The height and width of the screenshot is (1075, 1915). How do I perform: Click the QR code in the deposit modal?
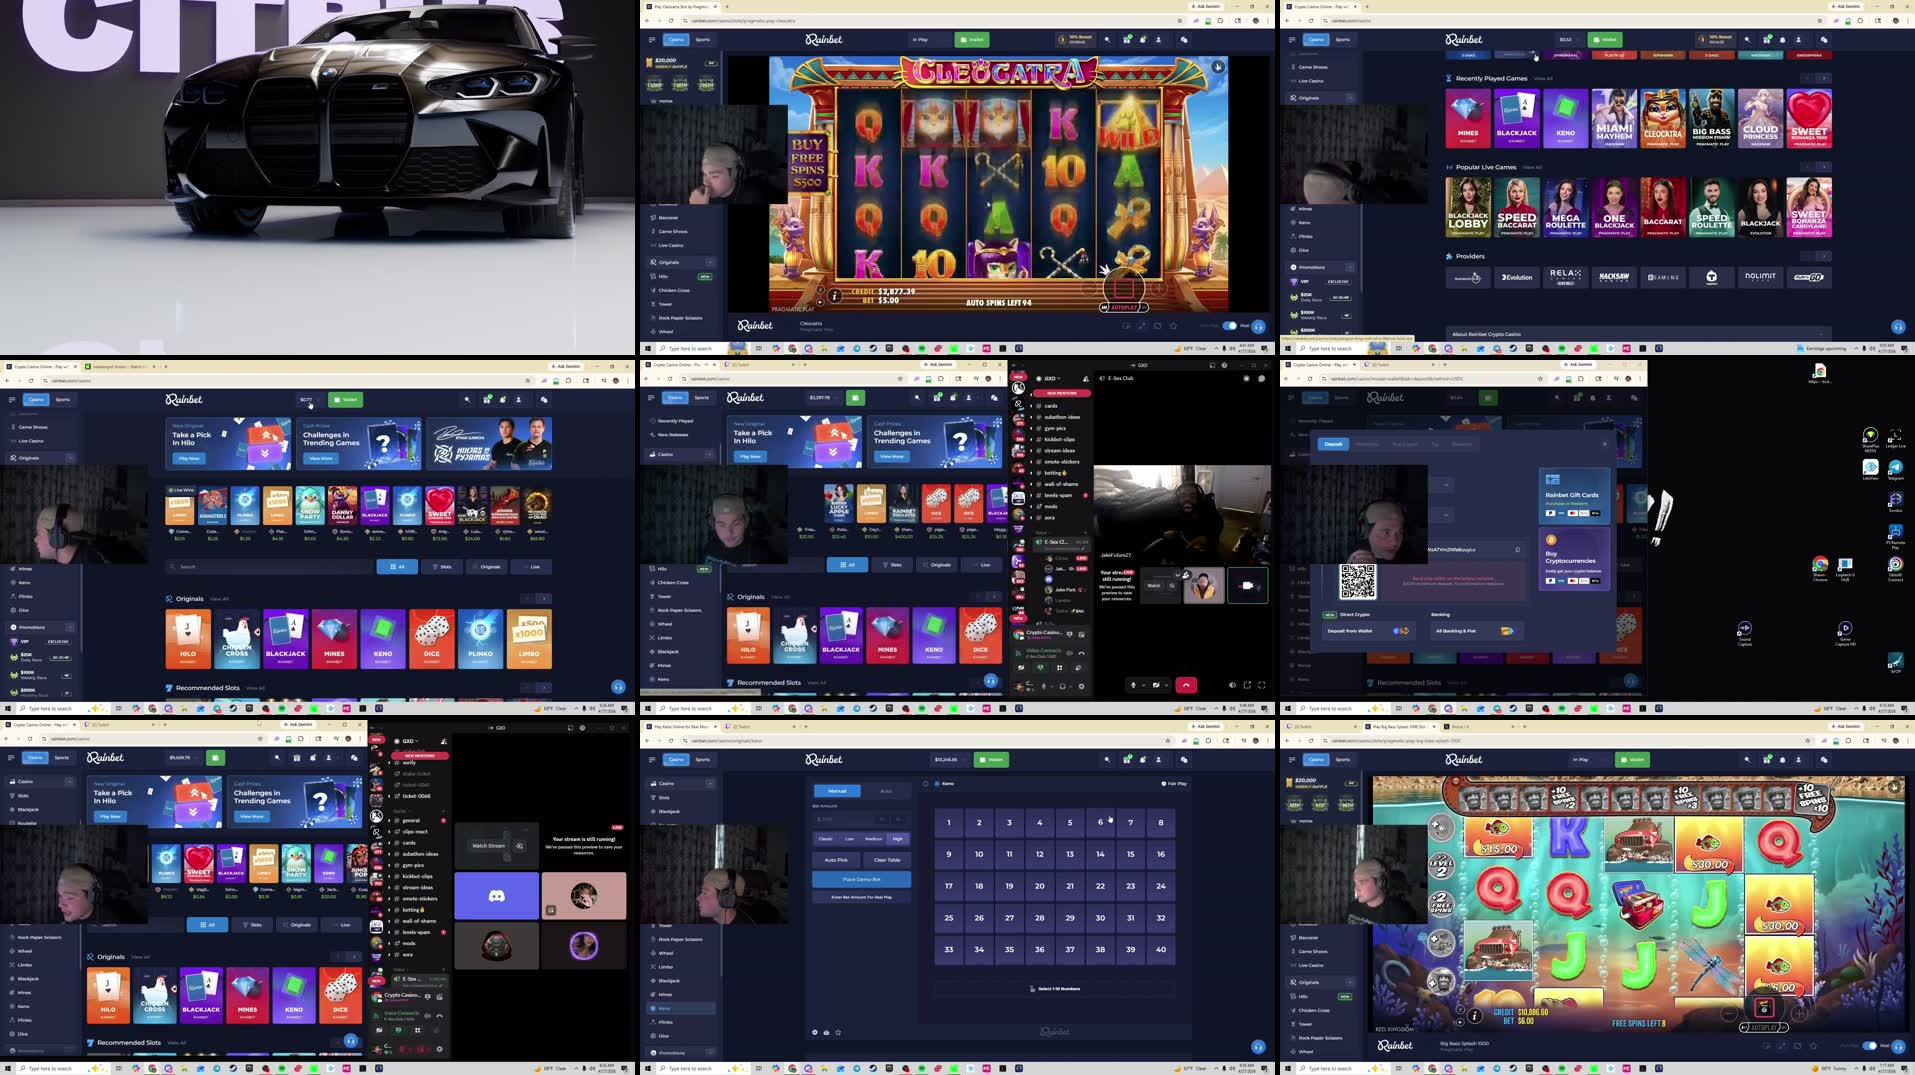1357,581
